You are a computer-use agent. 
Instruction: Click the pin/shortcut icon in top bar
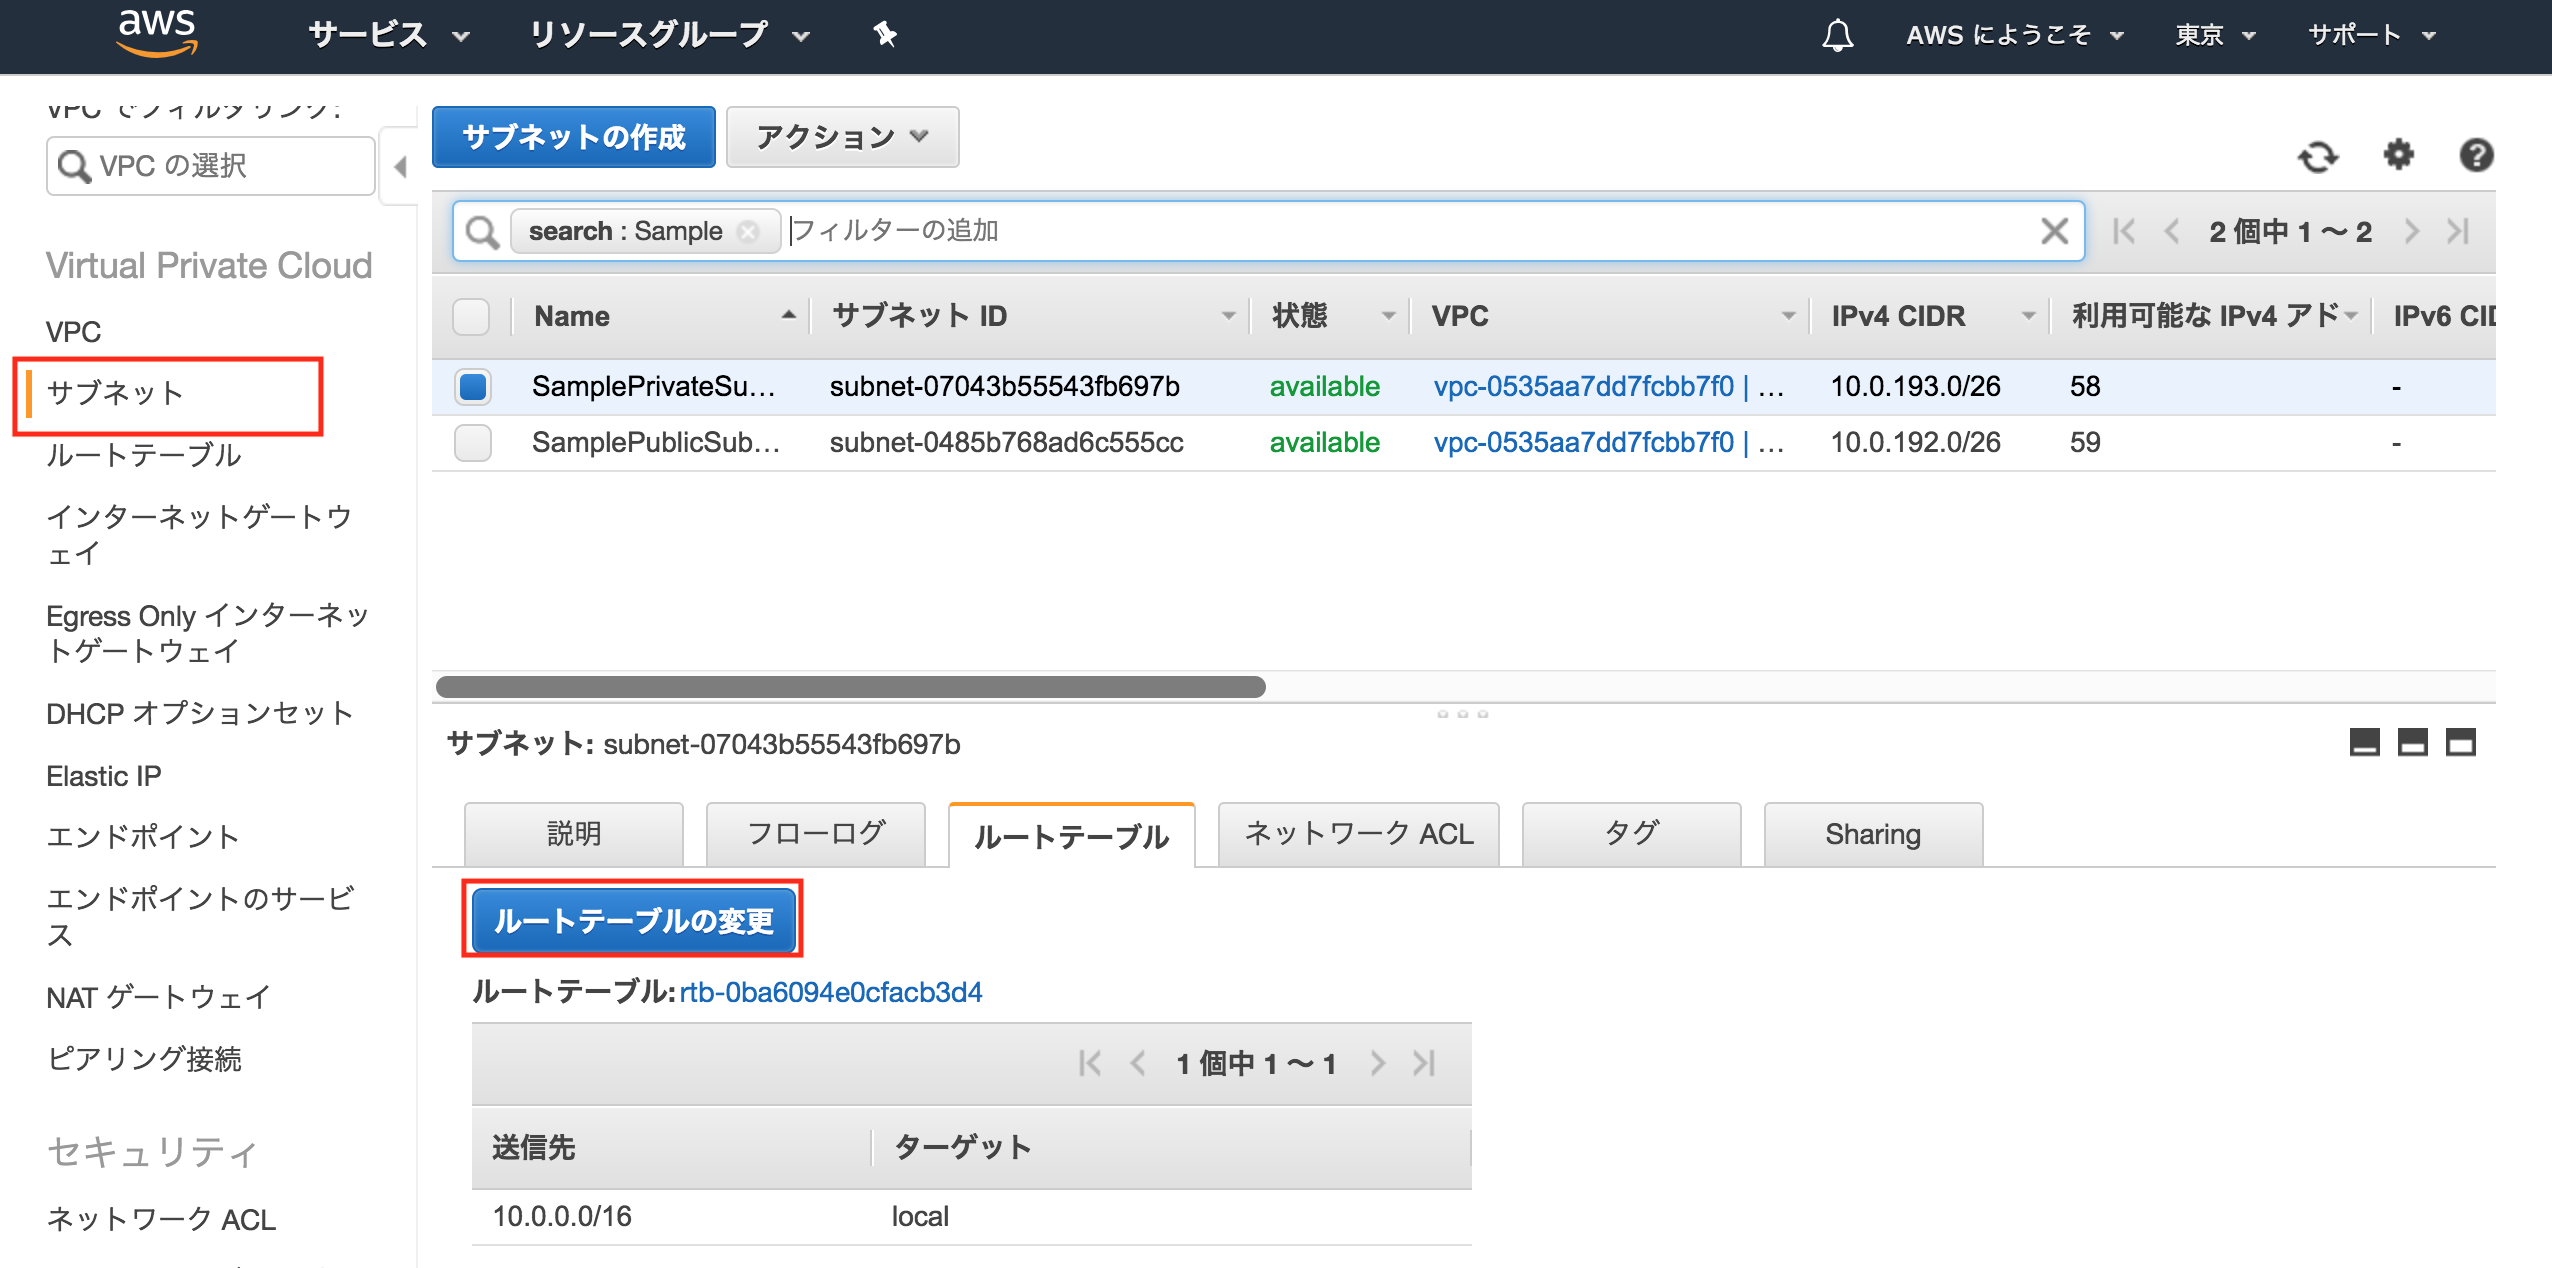[884, 35]
